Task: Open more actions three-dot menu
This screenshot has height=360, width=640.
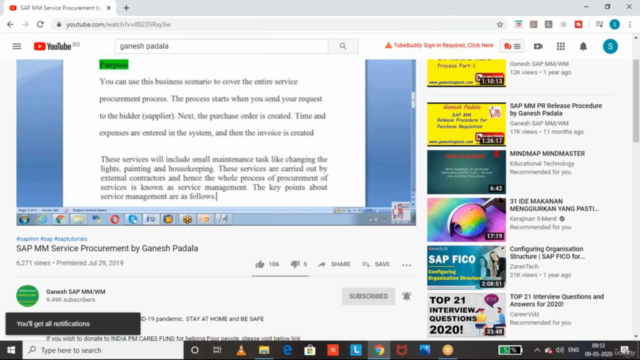Action: coord(406,265)
